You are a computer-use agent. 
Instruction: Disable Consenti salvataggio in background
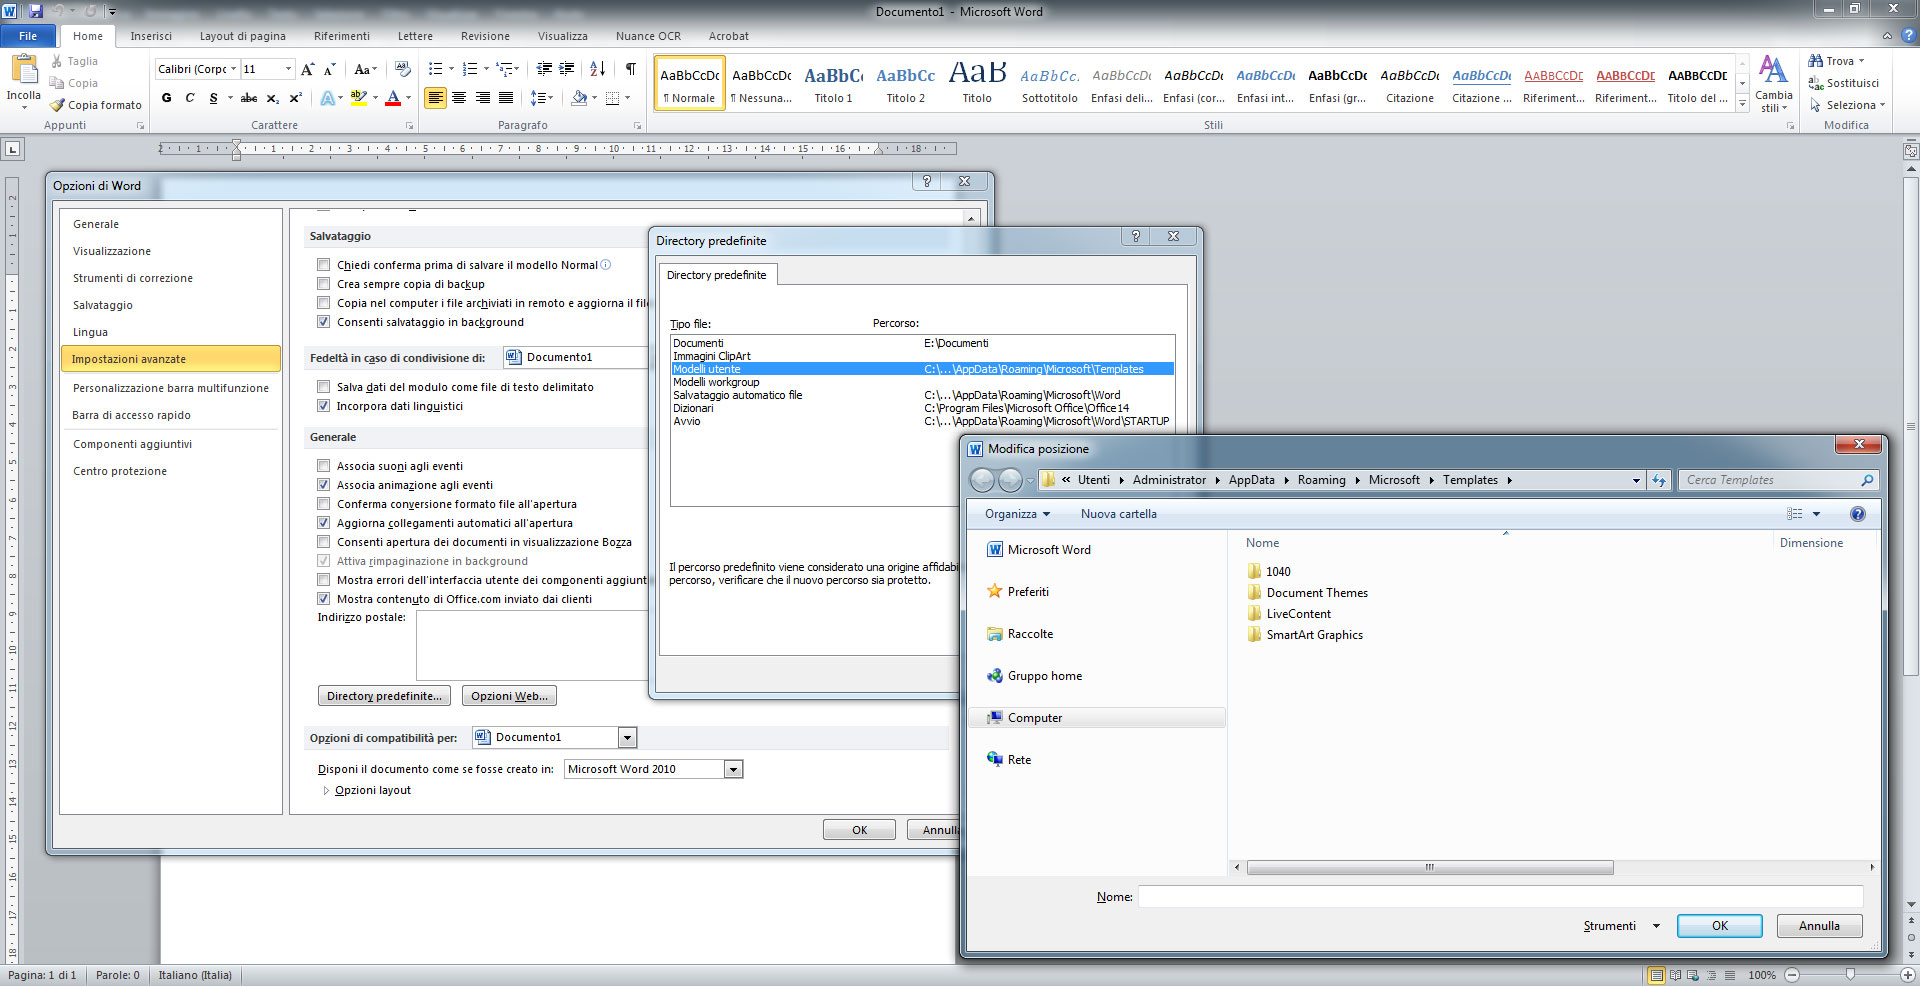[323, 322]
